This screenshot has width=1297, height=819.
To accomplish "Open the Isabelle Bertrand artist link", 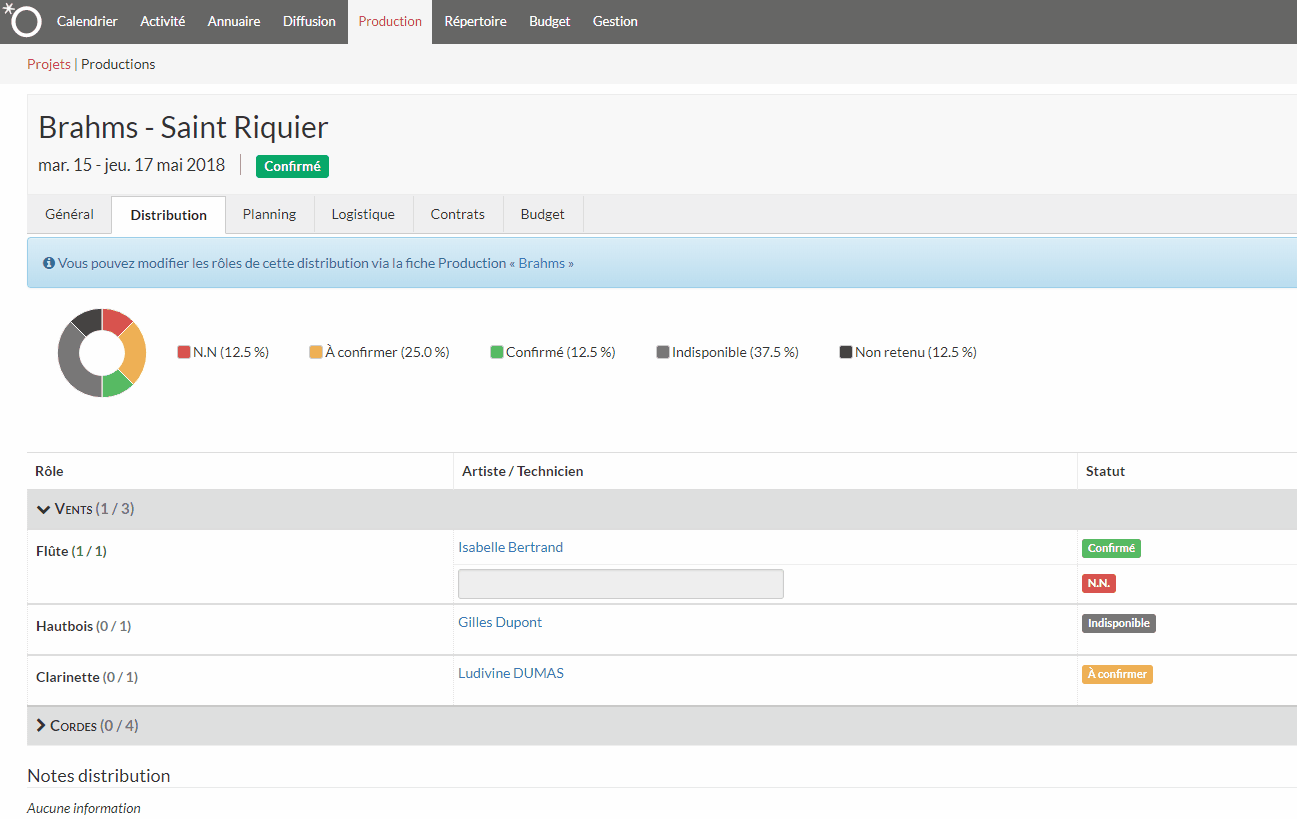I will pyautogui.click(x=510, y=547).
